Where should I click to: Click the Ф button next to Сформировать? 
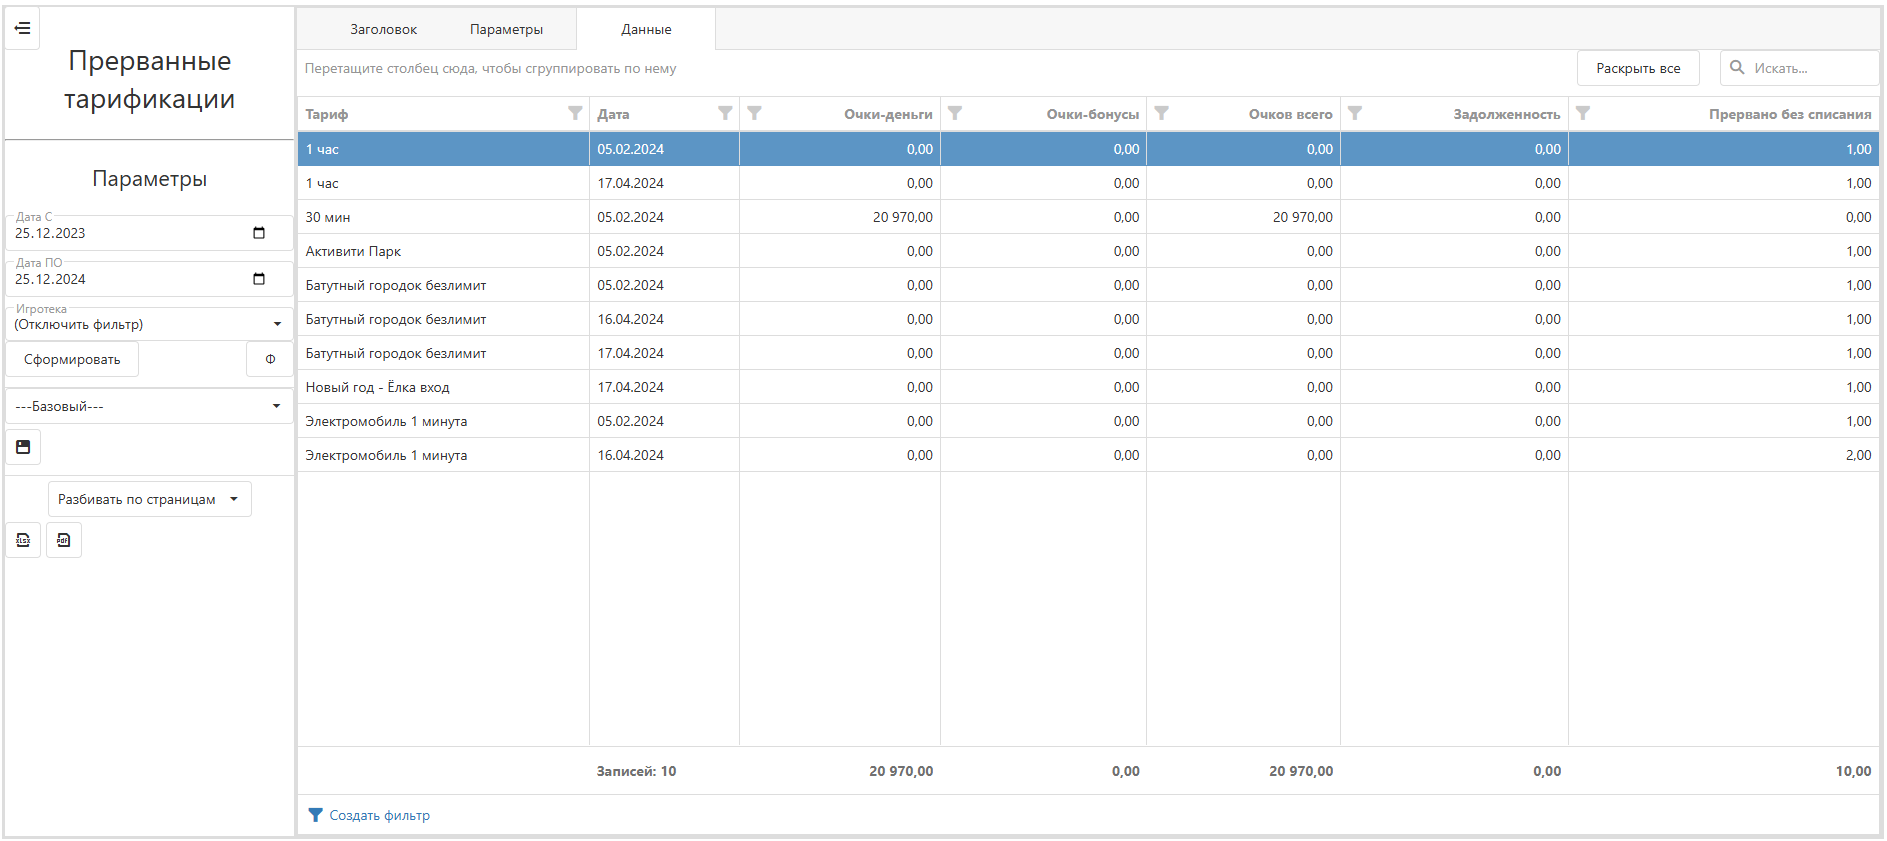[270, 359]
